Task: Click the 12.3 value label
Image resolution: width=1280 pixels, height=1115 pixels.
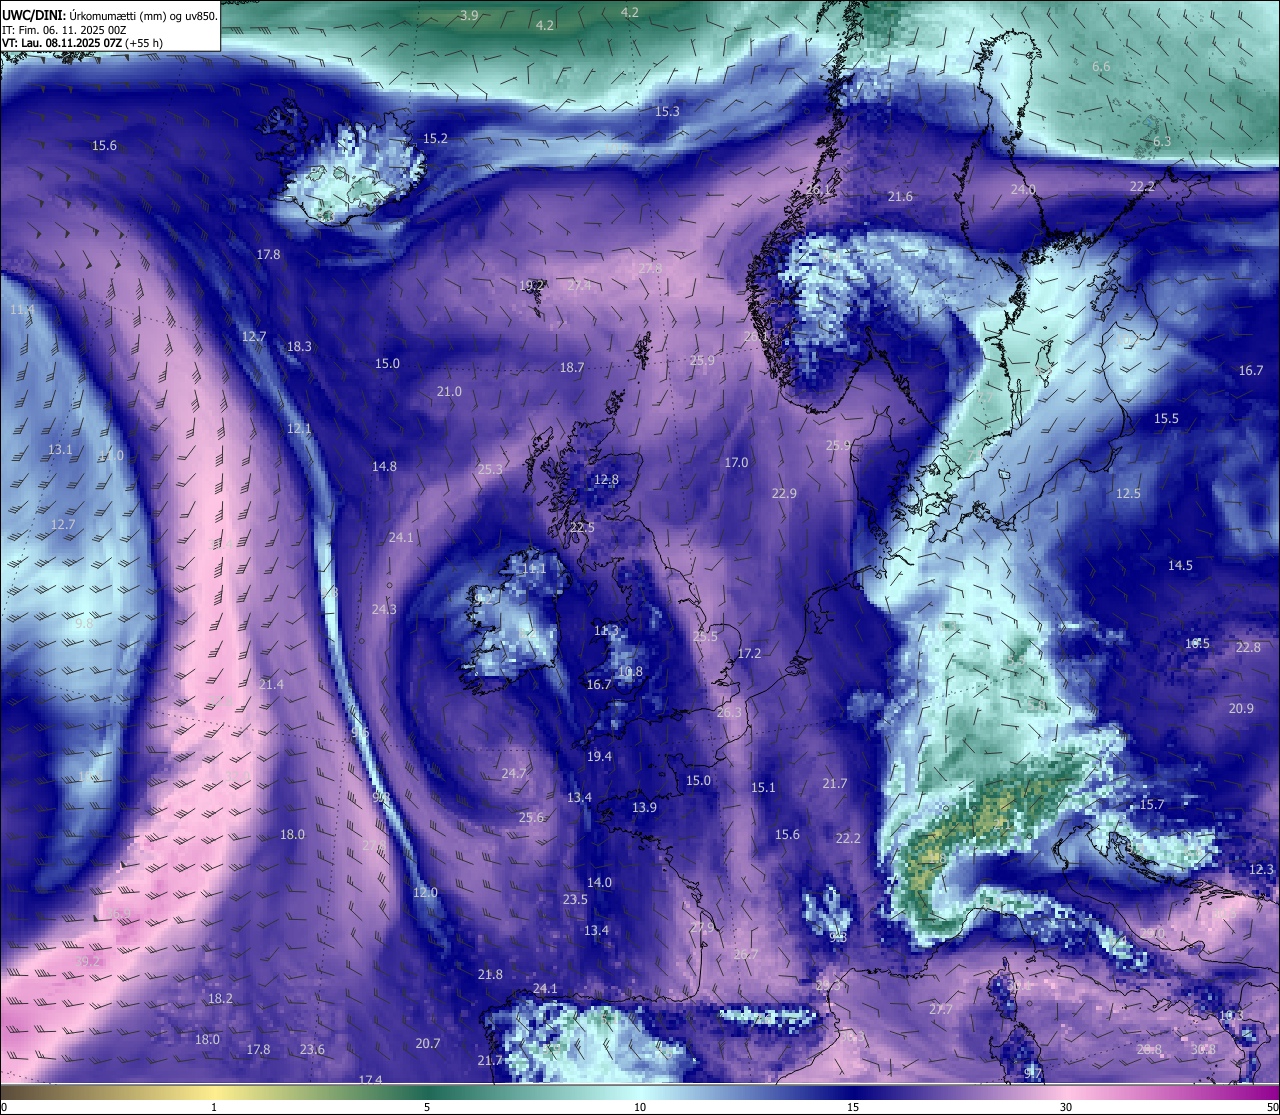Action: coord(1262,869)
